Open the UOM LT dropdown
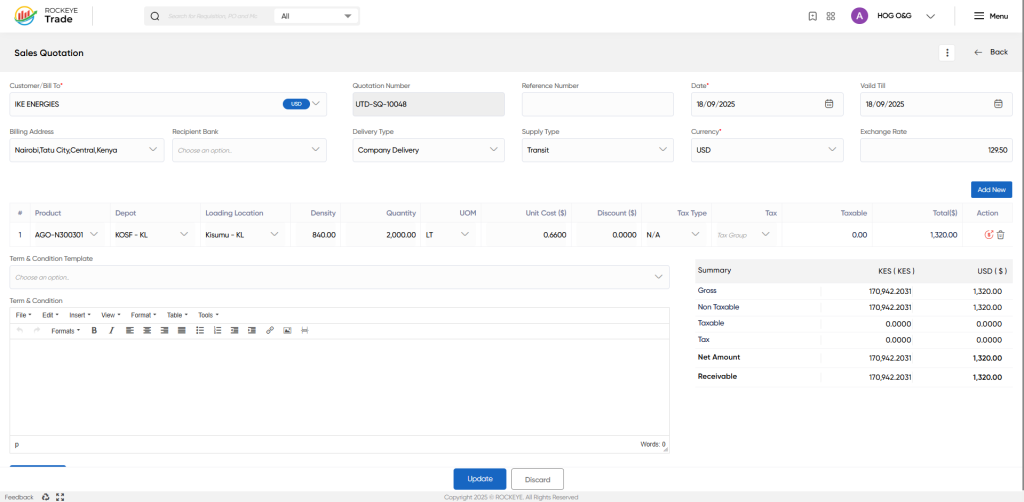The image size is (1024, 502). point(449,234)
